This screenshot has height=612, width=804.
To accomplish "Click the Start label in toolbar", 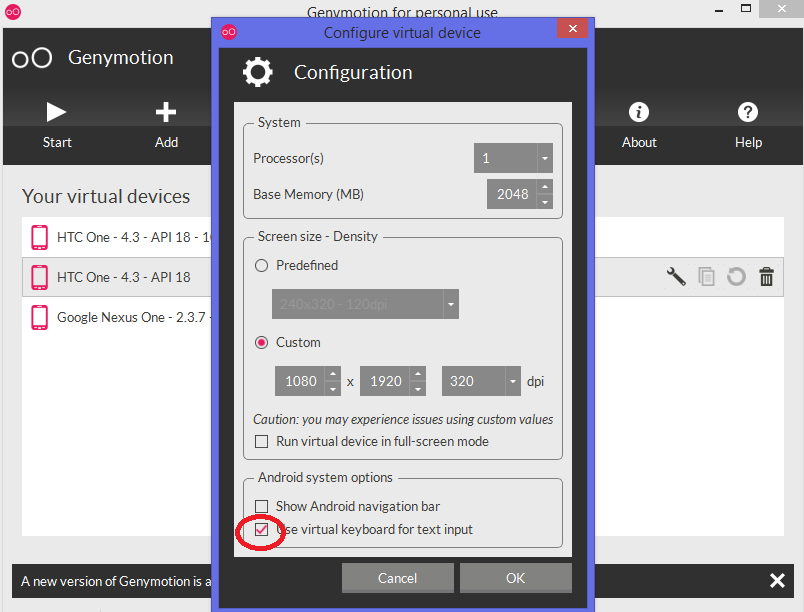I will pyautogui.click(x=57, y=142).
